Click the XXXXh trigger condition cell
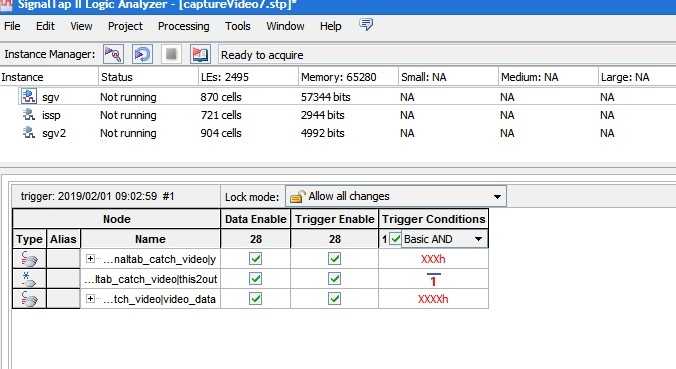 tap(433, 299)
